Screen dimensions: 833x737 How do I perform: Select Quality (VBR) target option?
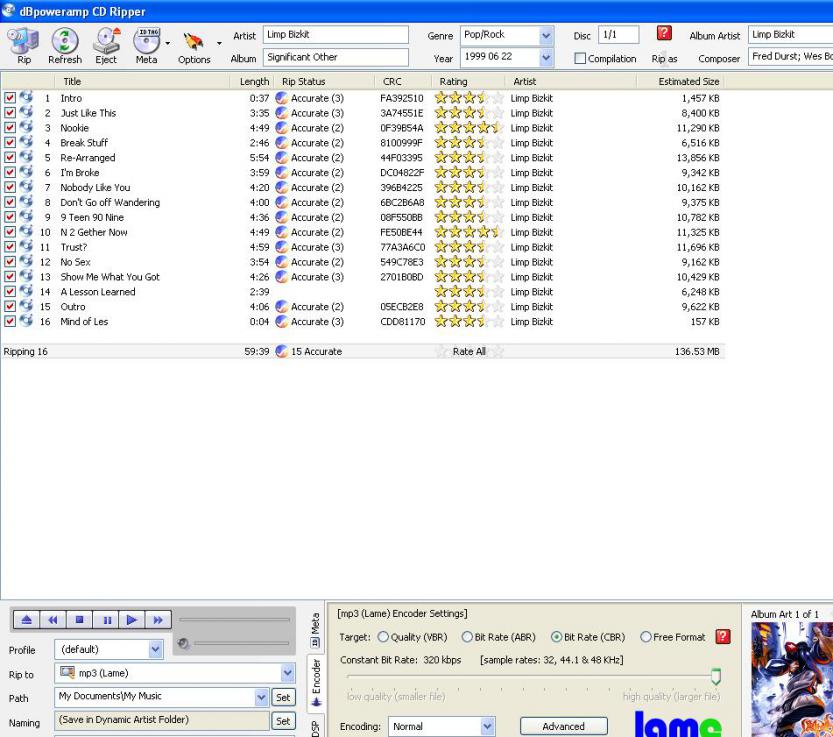(x=383, y=637)
